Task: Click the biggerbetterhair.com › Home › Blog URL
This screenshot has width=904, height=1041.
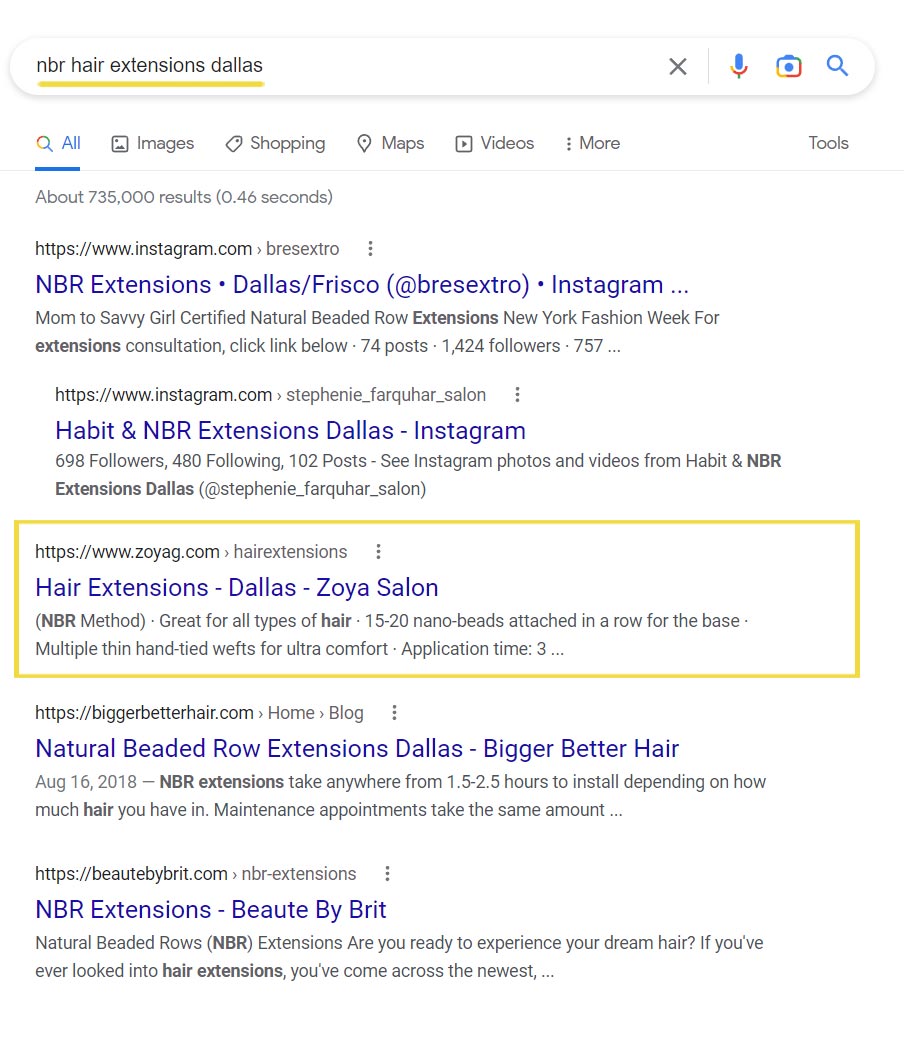Action: click(x=199, y=713)
